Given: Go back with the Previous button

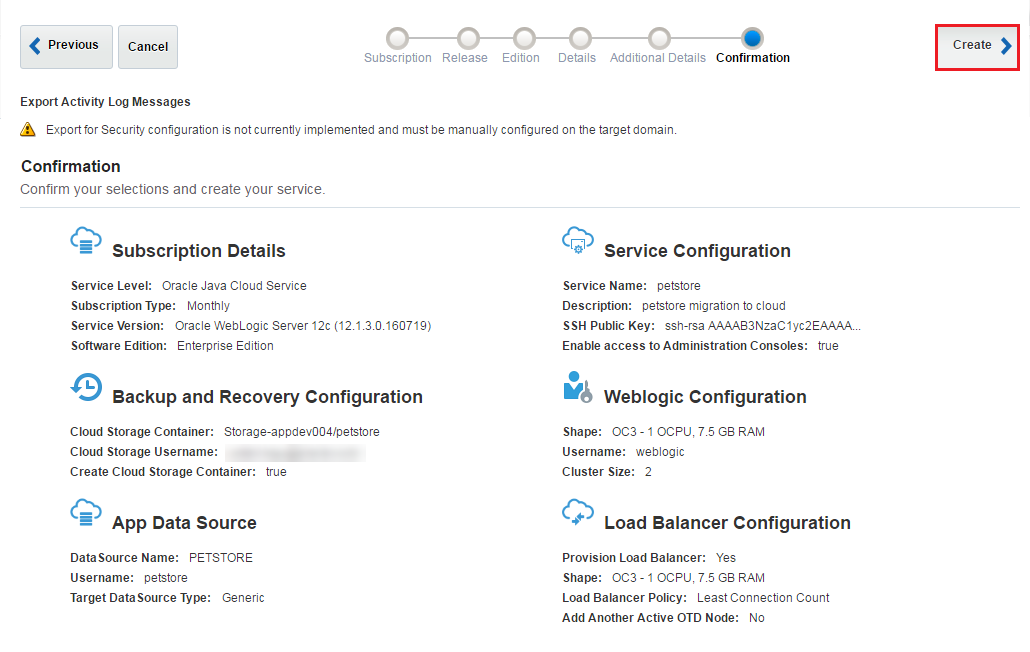Looking at the screenshot, I should point(66,47).
